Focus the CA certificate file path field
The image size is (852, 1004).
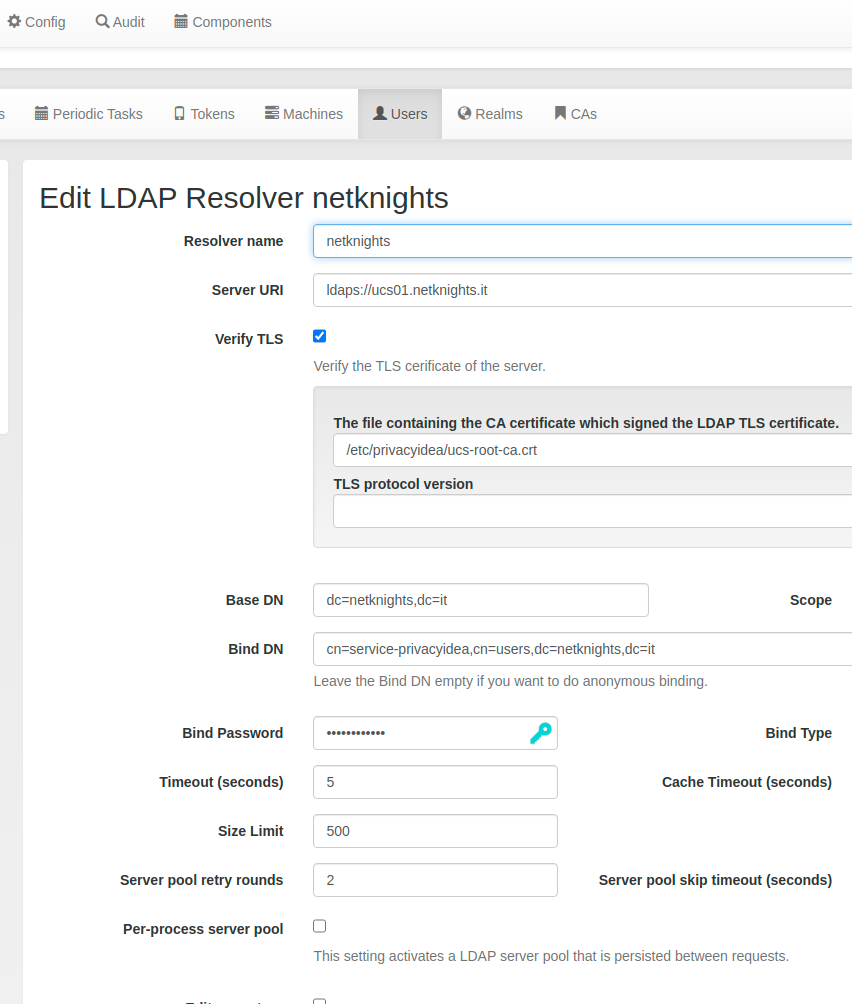coord(590,450)
